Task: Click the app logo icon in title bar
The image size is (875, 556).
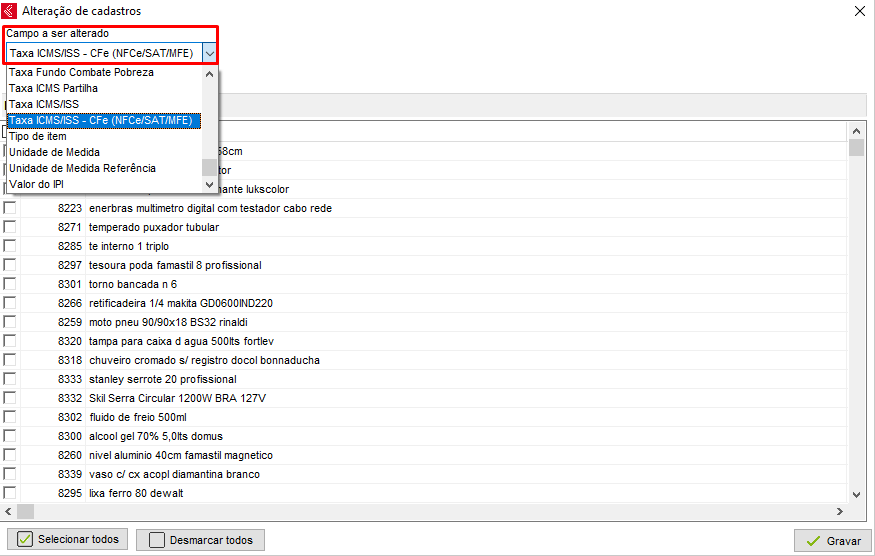Action: [x=11, y=11]
